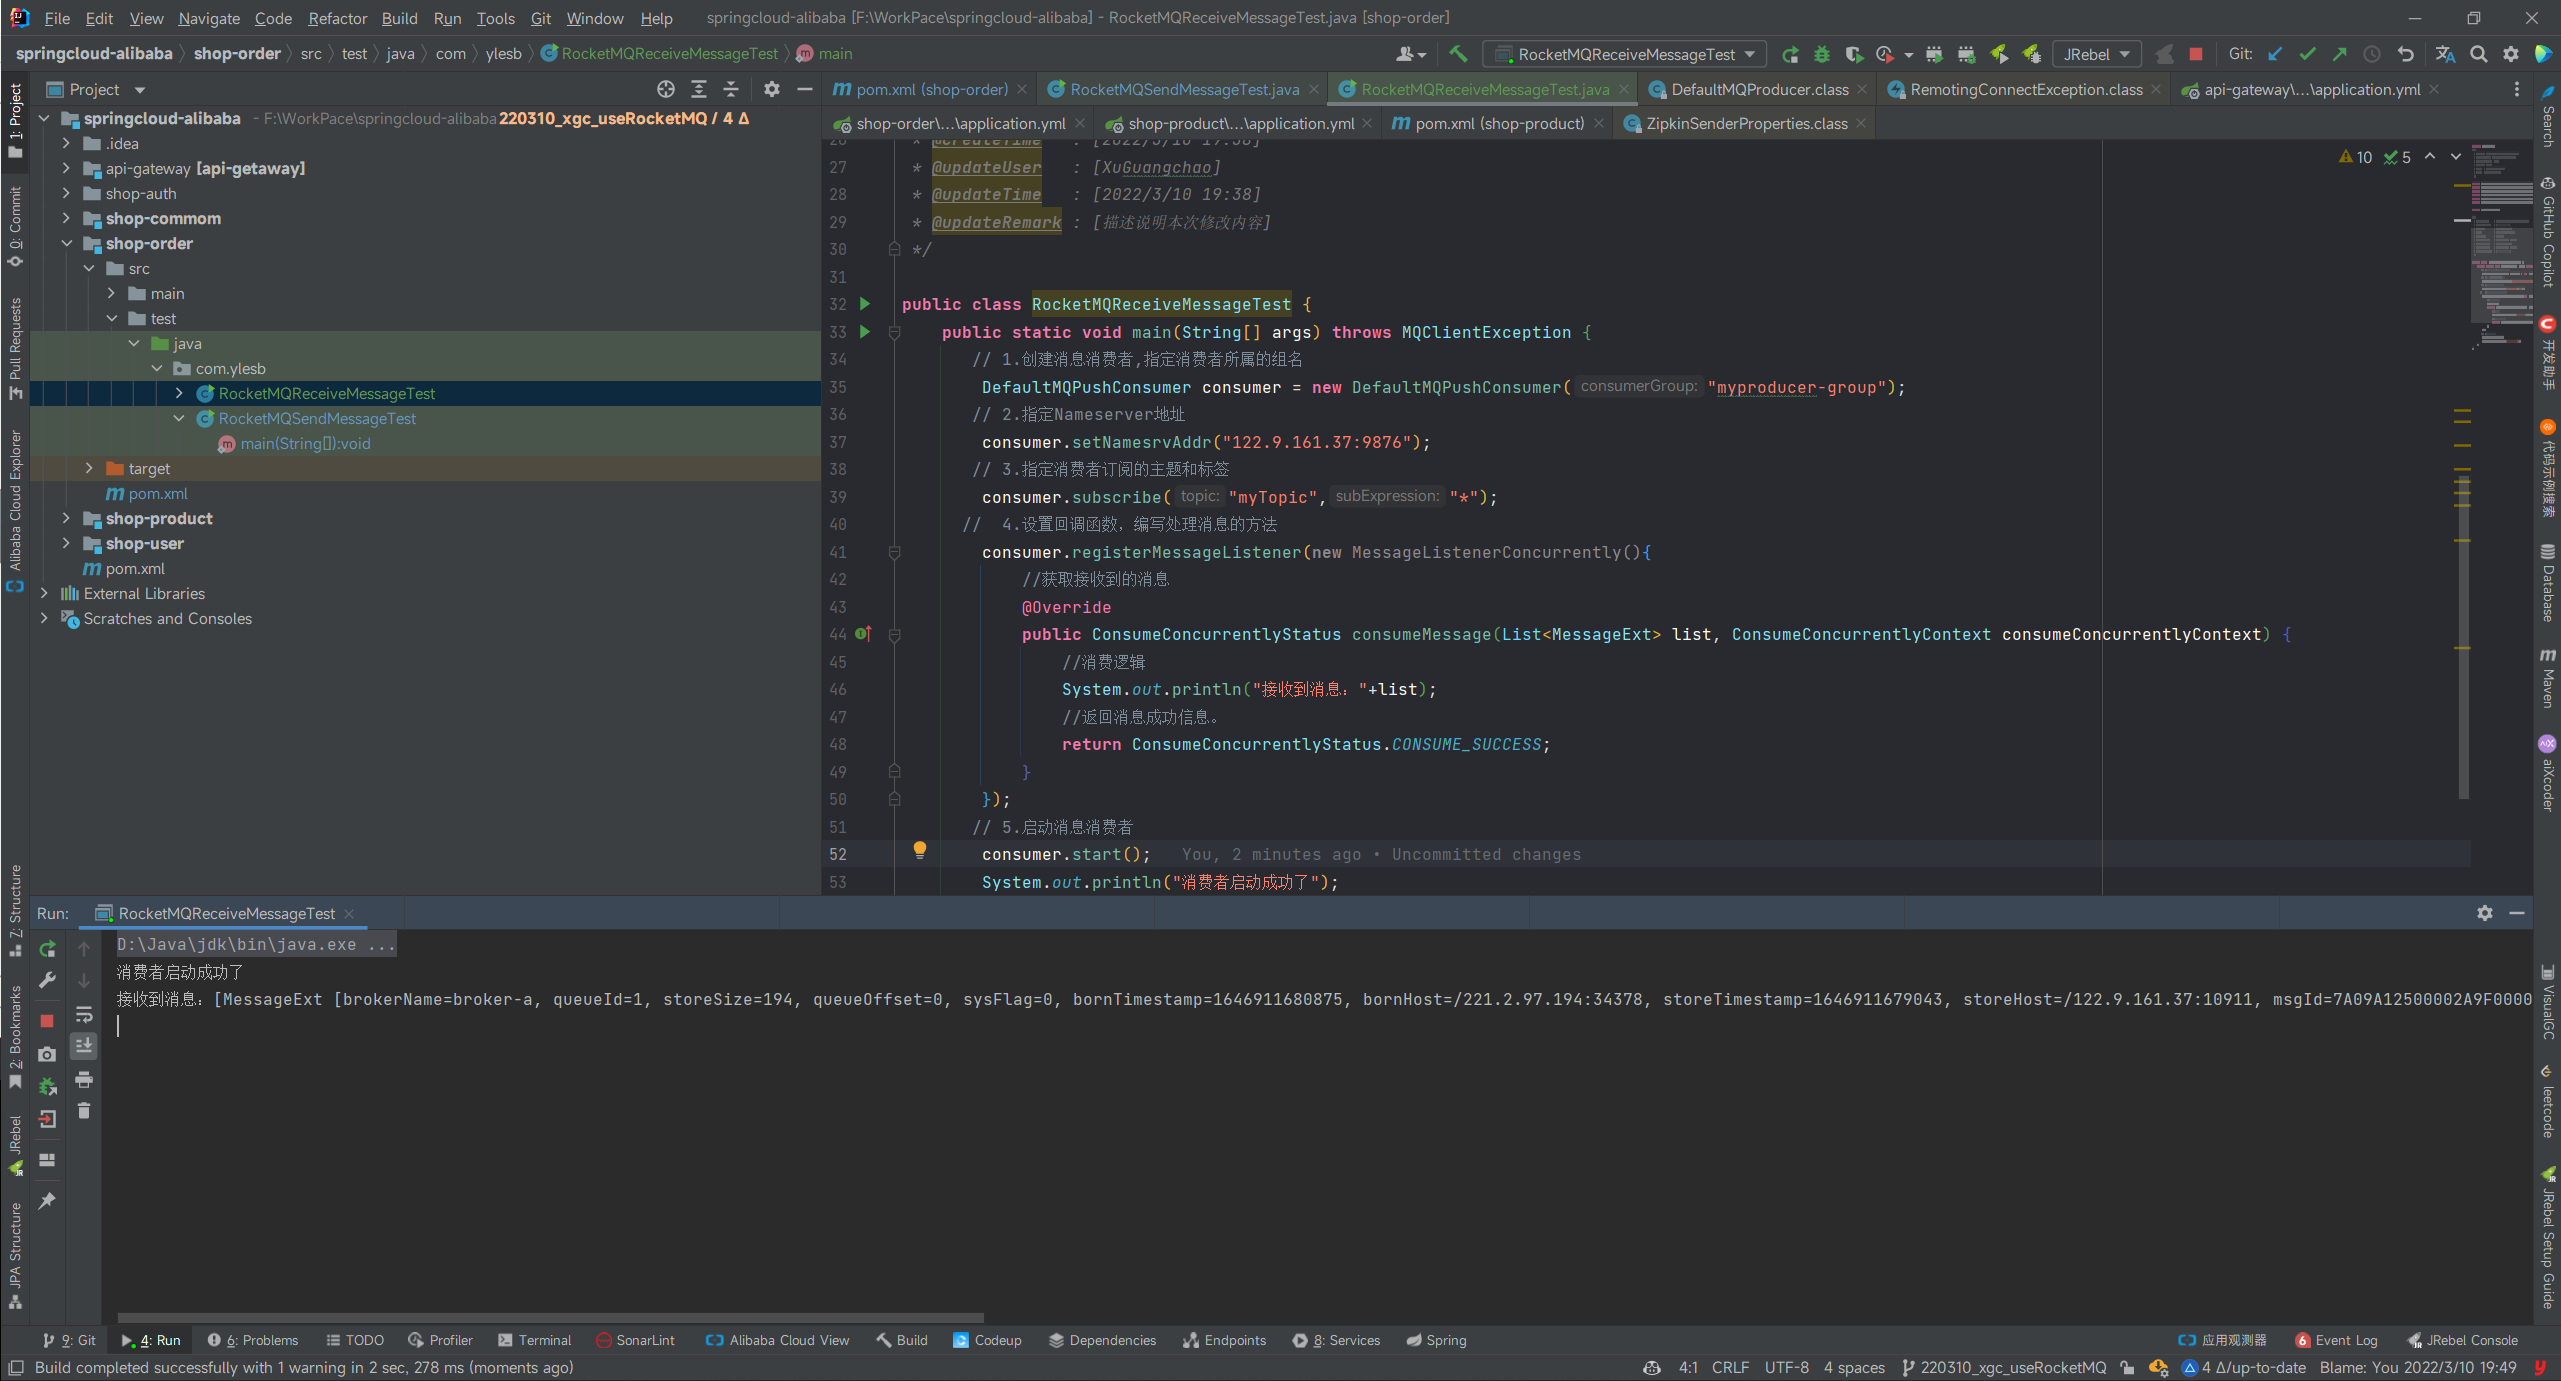Screen dimensions: 2561x1381
Task: Rerun the RocketMQReceiveMessageTest process
Action: 47,949
